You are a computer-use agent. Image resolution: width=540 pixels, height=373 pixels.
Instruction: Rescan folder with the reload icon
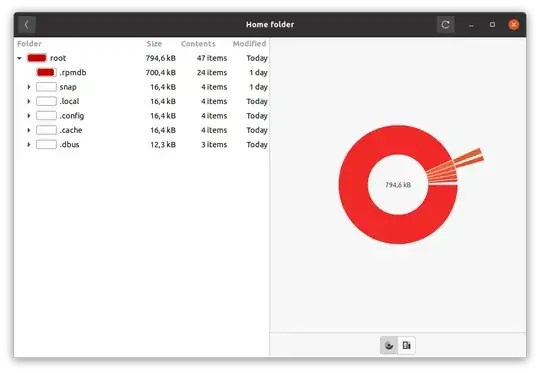click(445, 25)
